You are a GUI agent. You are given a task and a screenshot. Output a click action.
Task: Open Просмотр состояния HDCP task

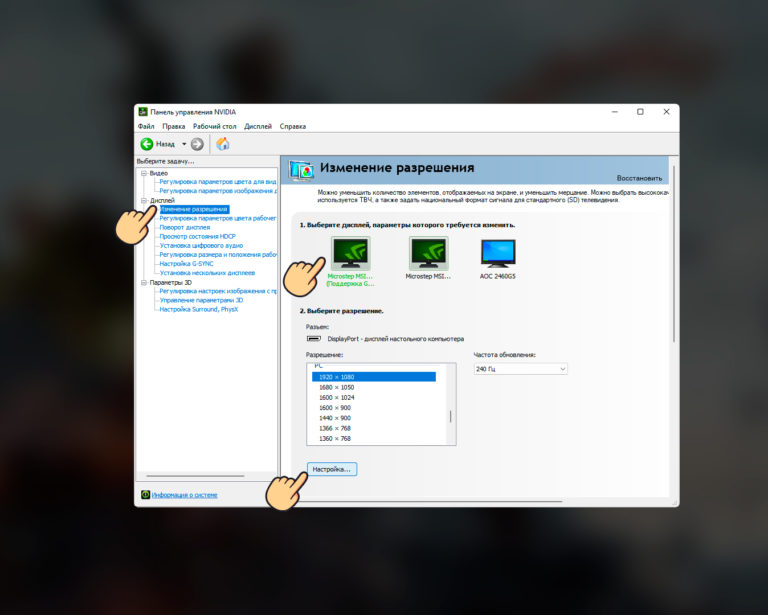[x=197, y=237]
